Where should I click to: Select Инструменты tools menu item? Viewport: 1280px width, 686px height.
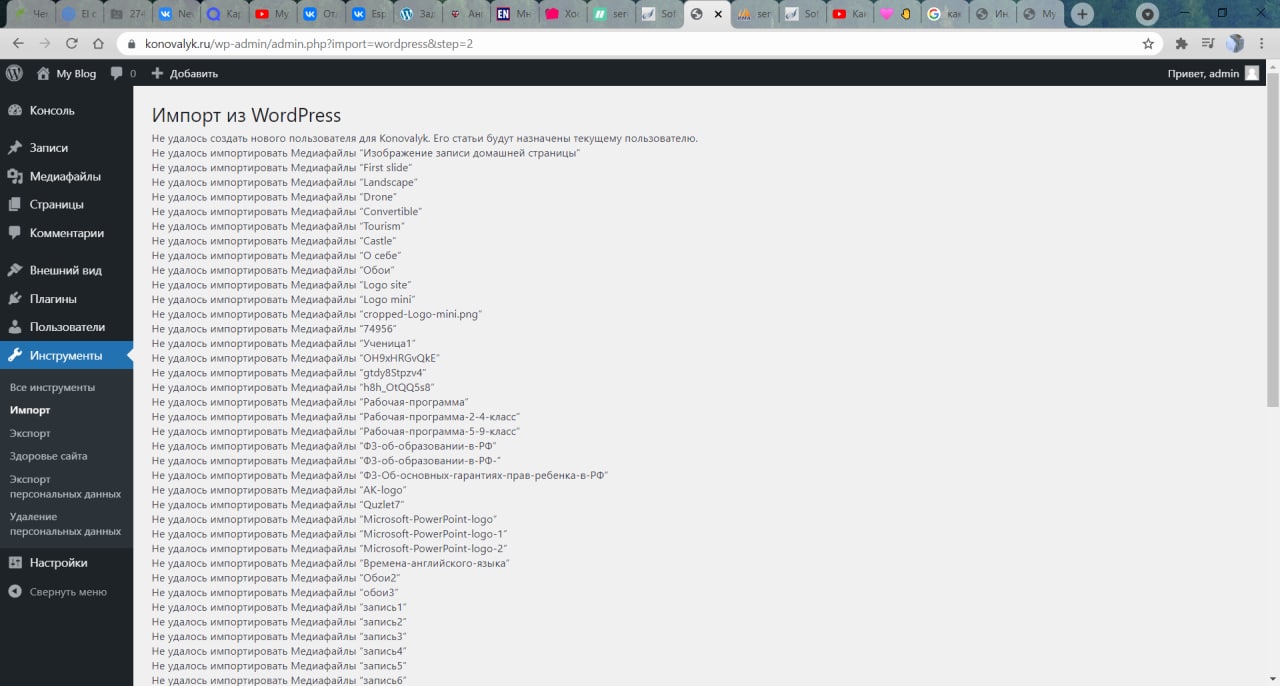66,355
